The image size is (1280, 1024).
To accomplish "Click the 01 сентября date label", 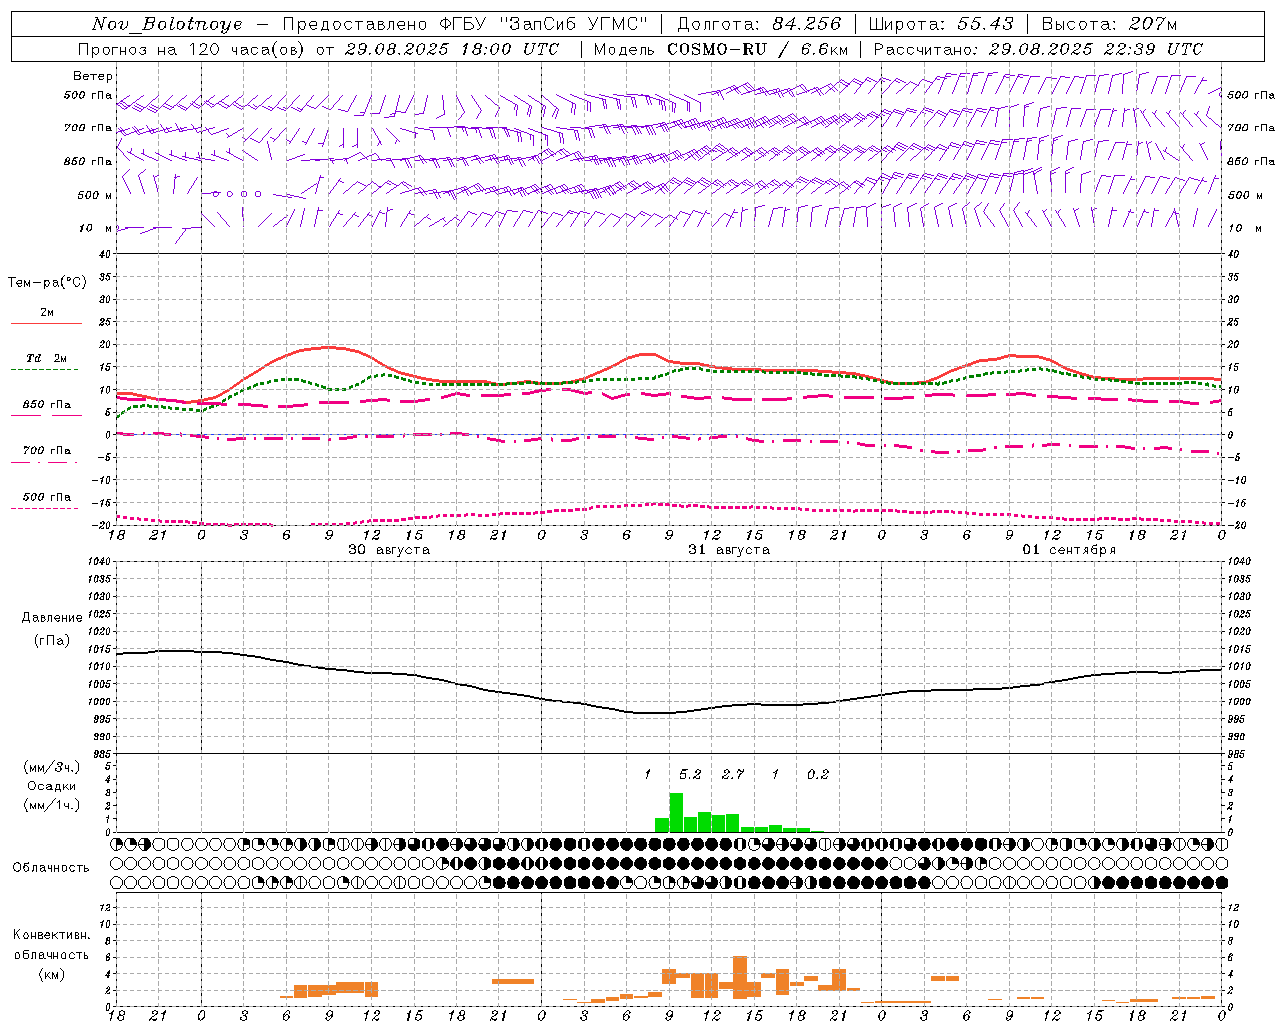I will click(1069, 550).
